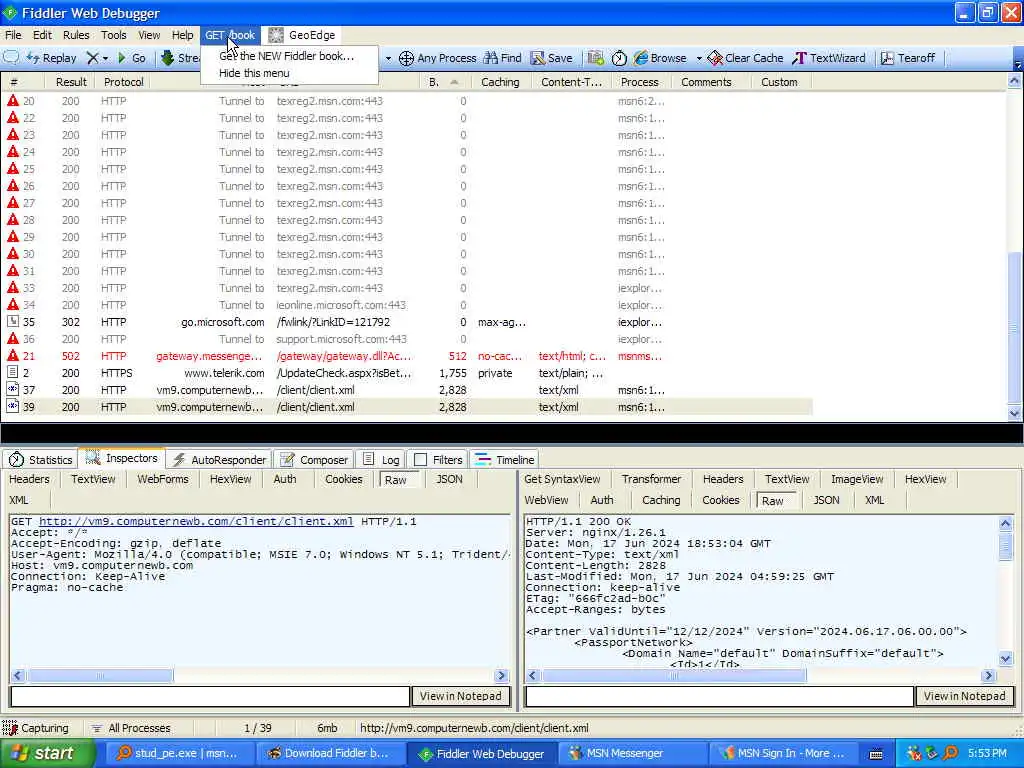Click request pane search input field

click(210, 696)
